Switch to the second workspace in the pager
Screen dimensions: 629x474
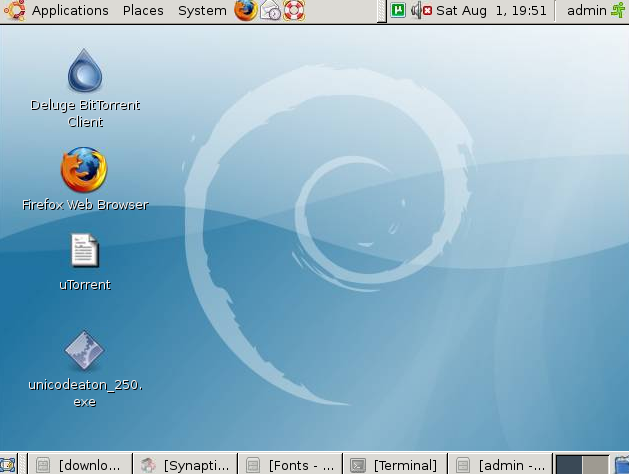click(x=595, y=465)
